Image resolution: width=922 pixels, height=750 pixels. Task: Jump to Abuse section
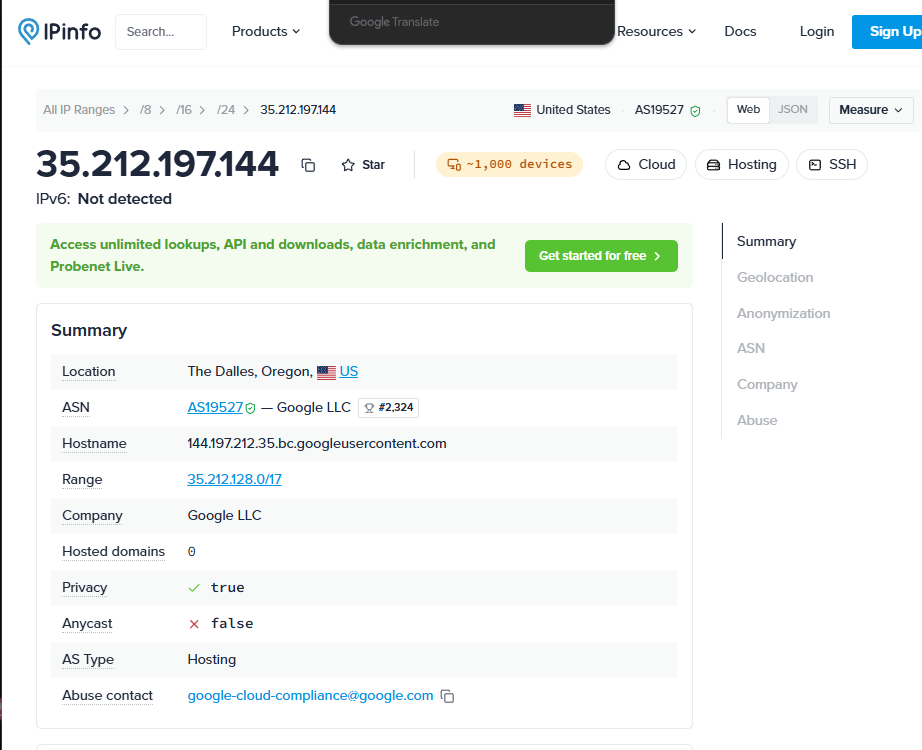(x=757, y=421)
